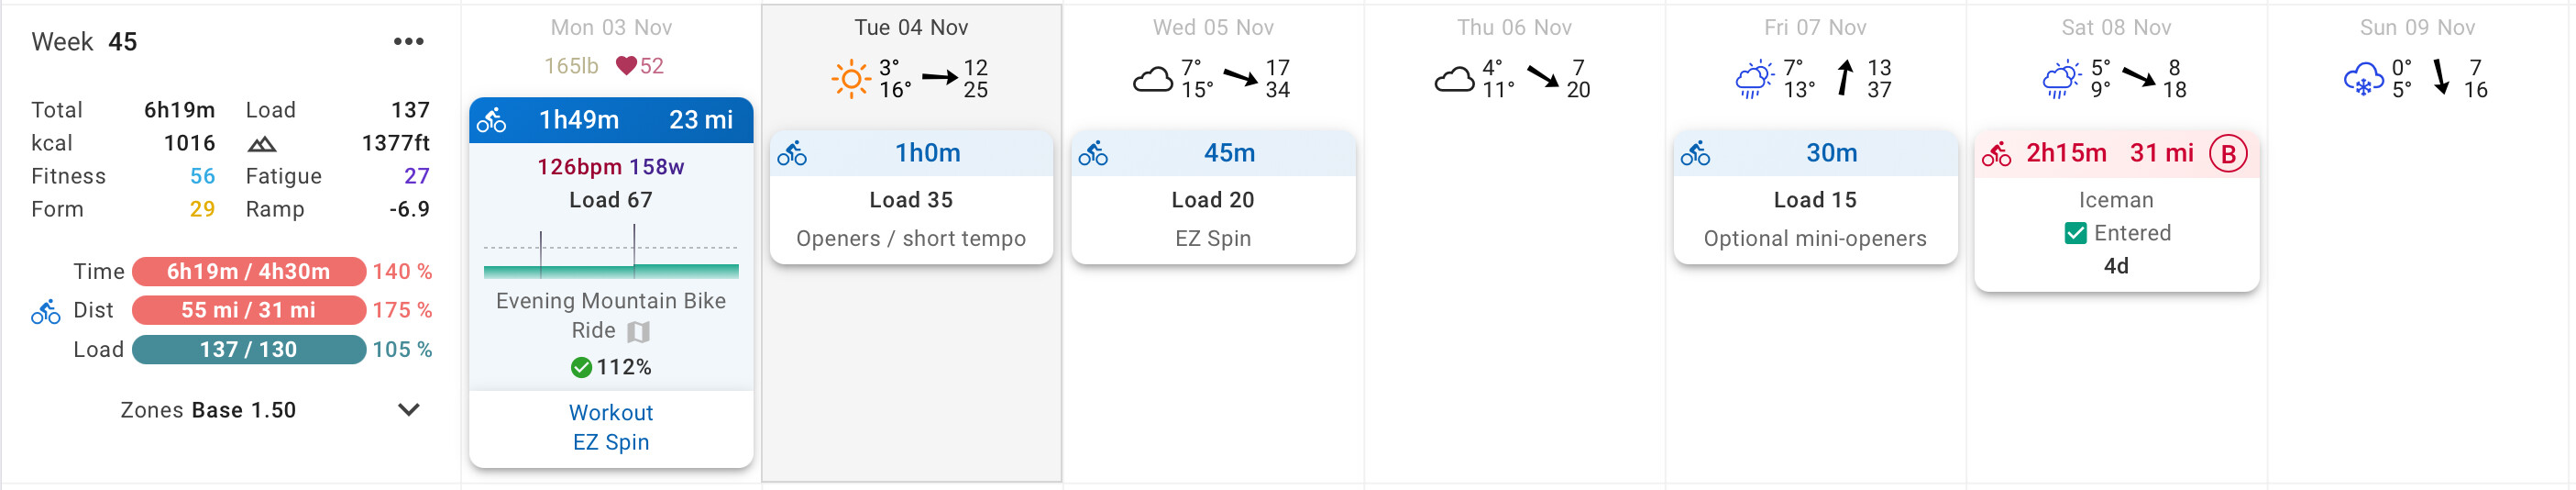Click the map icon beside Evening Mountain Bike Ride
Screen dimensions: 2576x490
638,331
